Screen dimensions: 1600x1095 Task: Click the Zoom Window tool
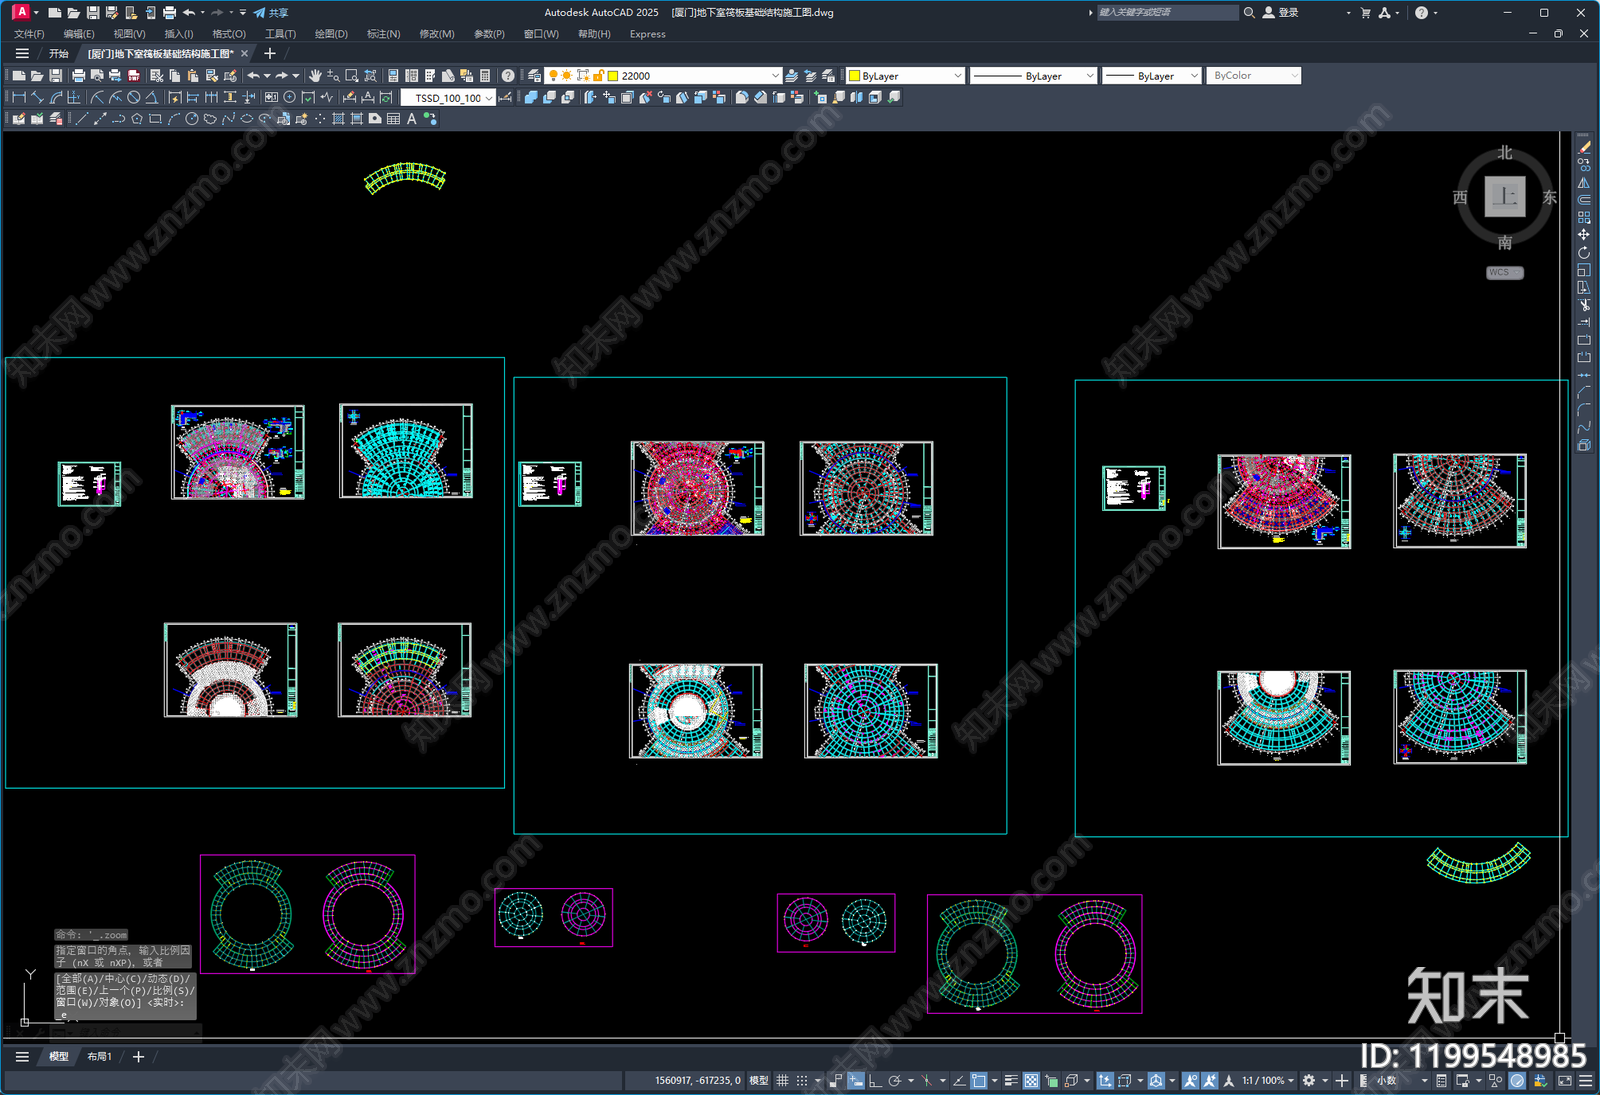click(x=352, y=76)
